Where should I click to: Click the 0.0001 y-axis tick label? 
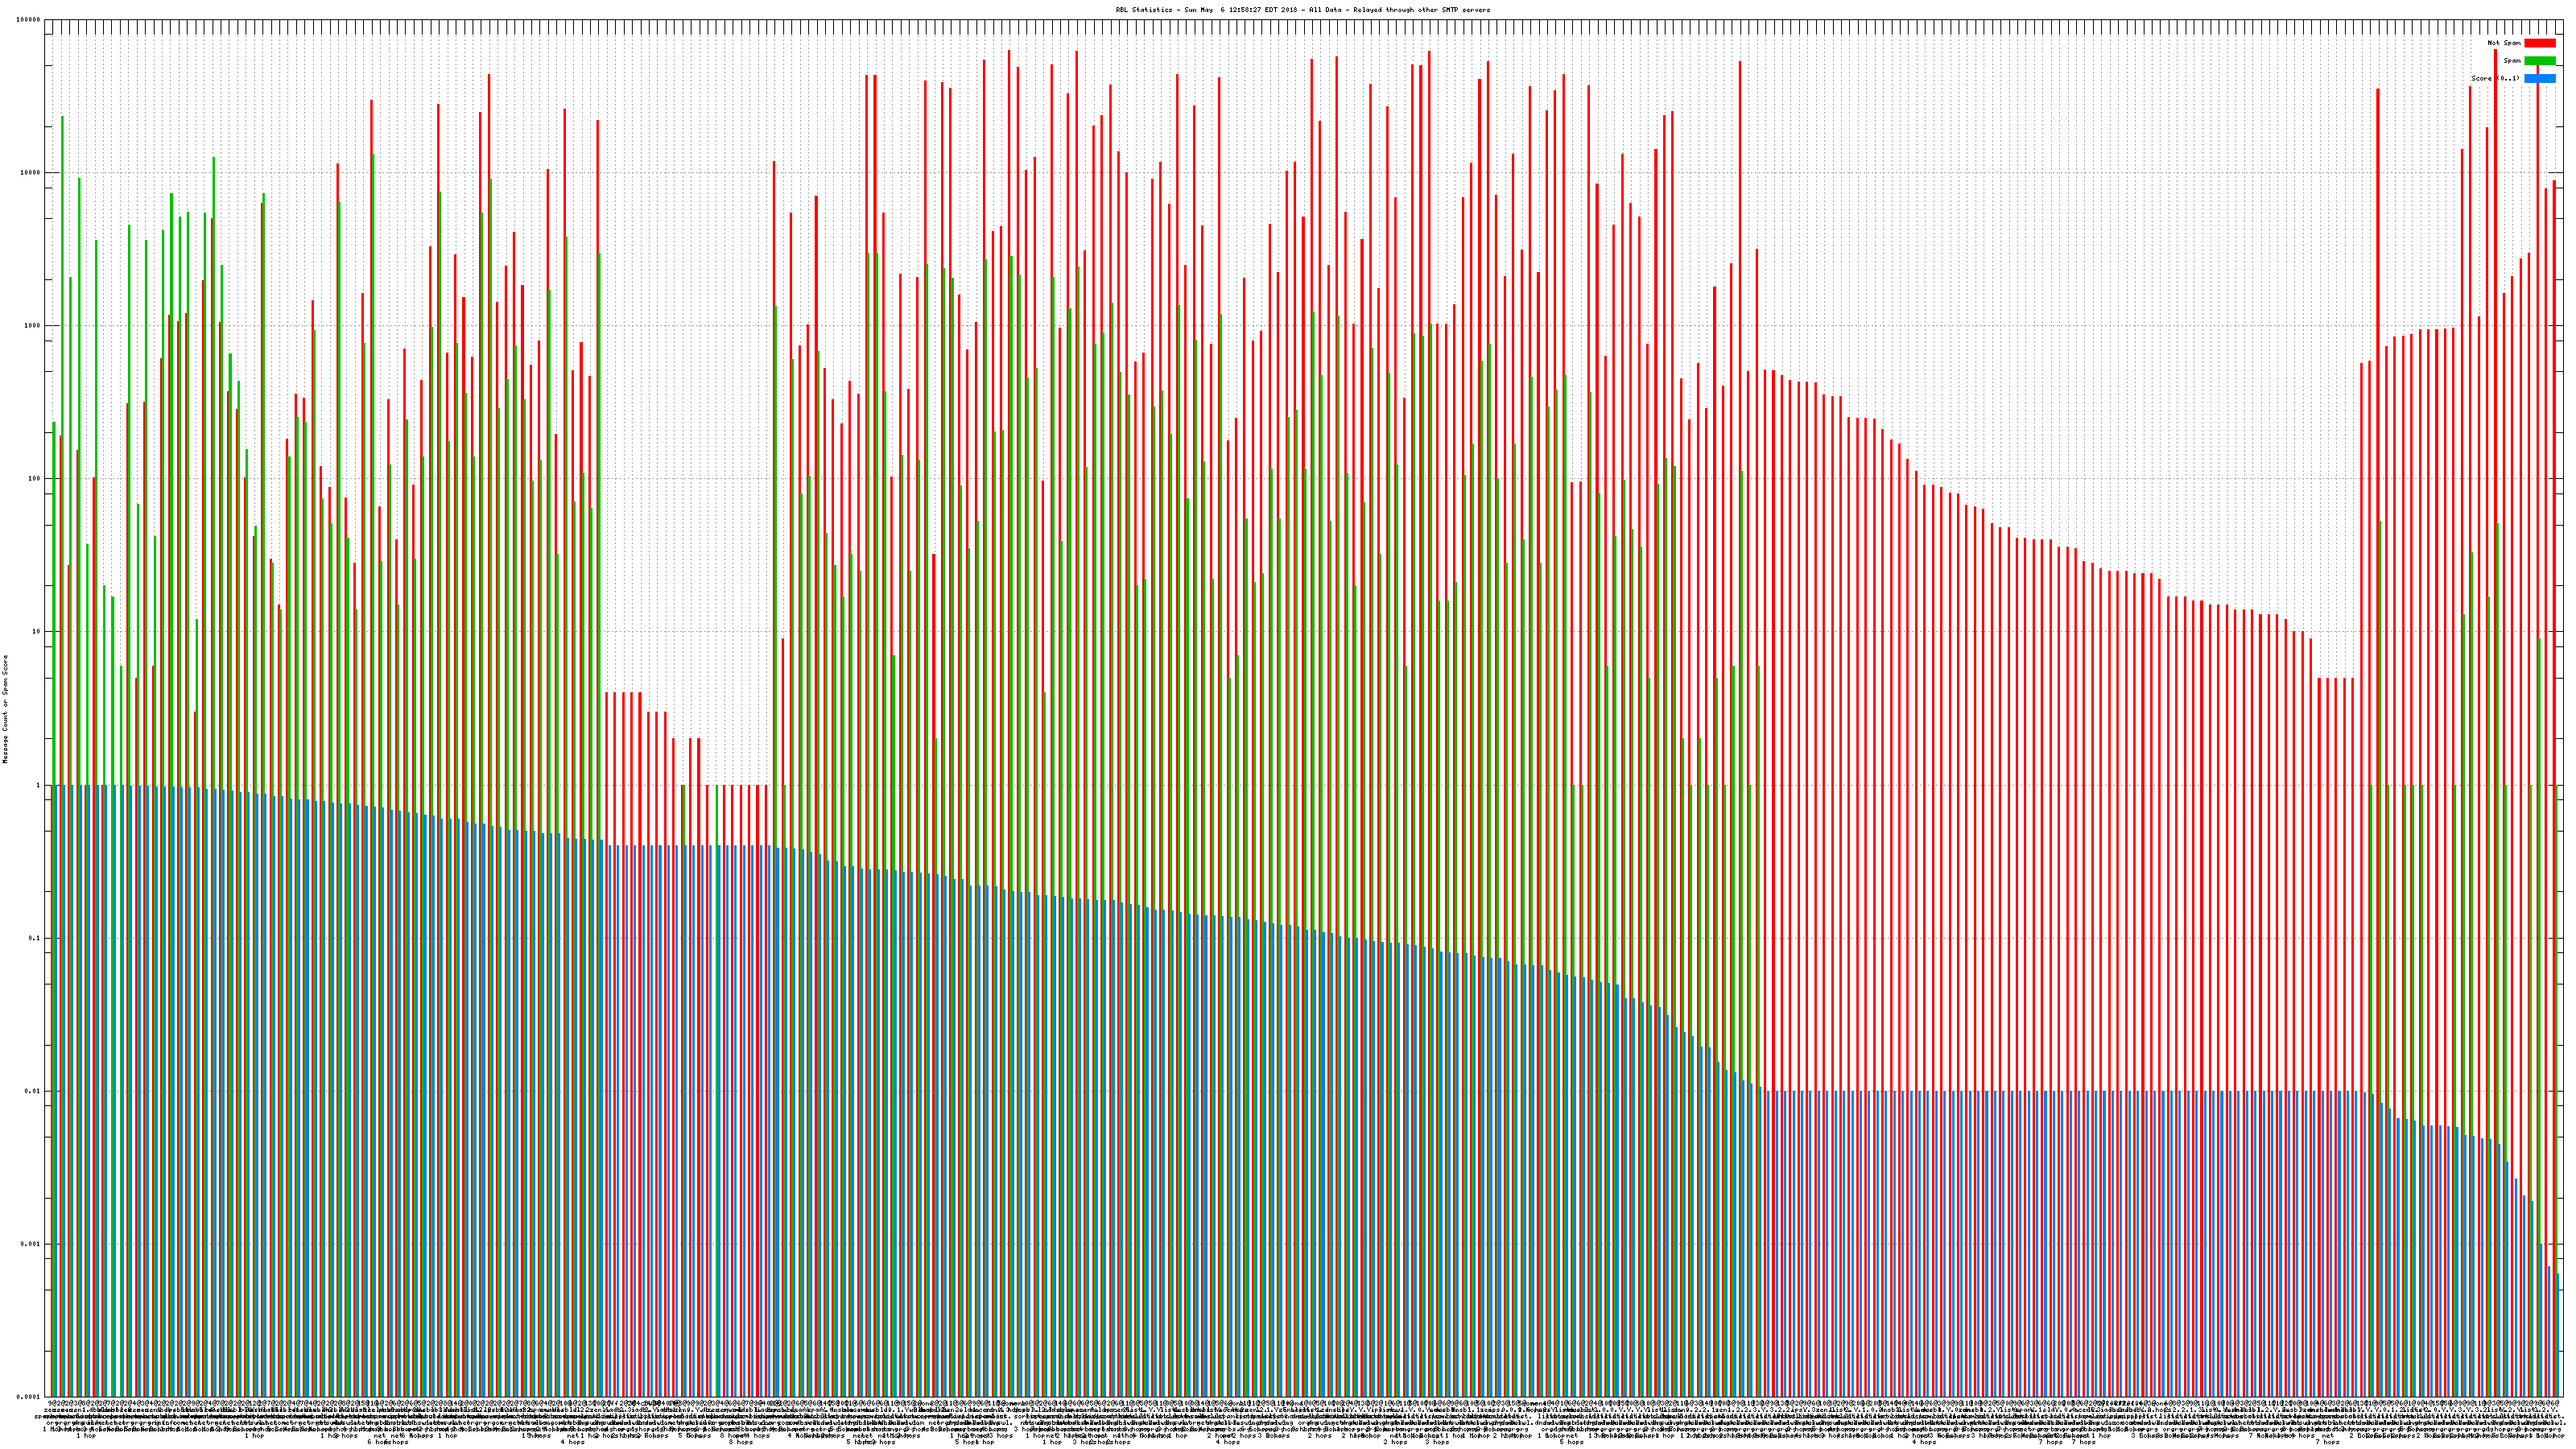(29, 1397)
